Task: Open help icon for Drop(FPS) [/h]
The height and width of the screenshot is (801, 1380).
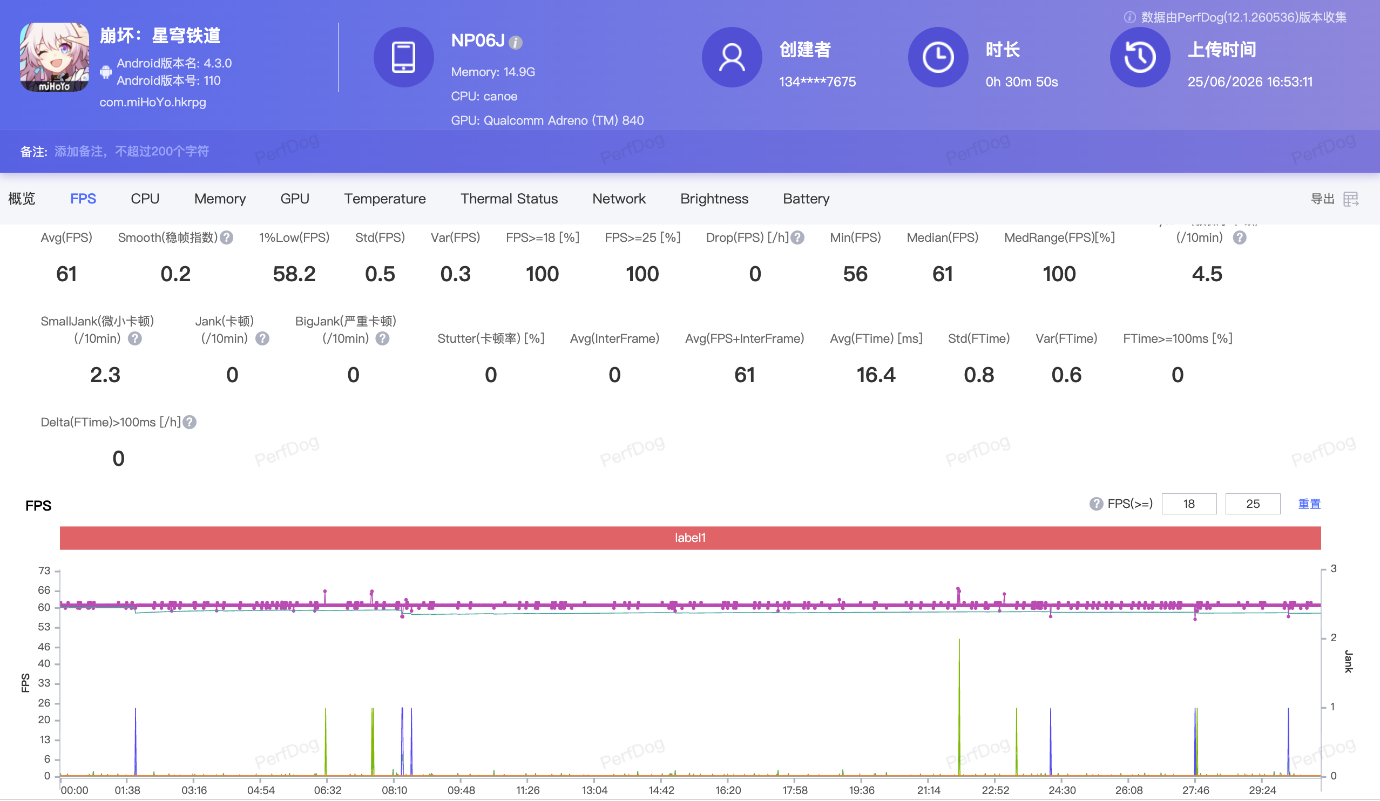Action: click(798, 238)
